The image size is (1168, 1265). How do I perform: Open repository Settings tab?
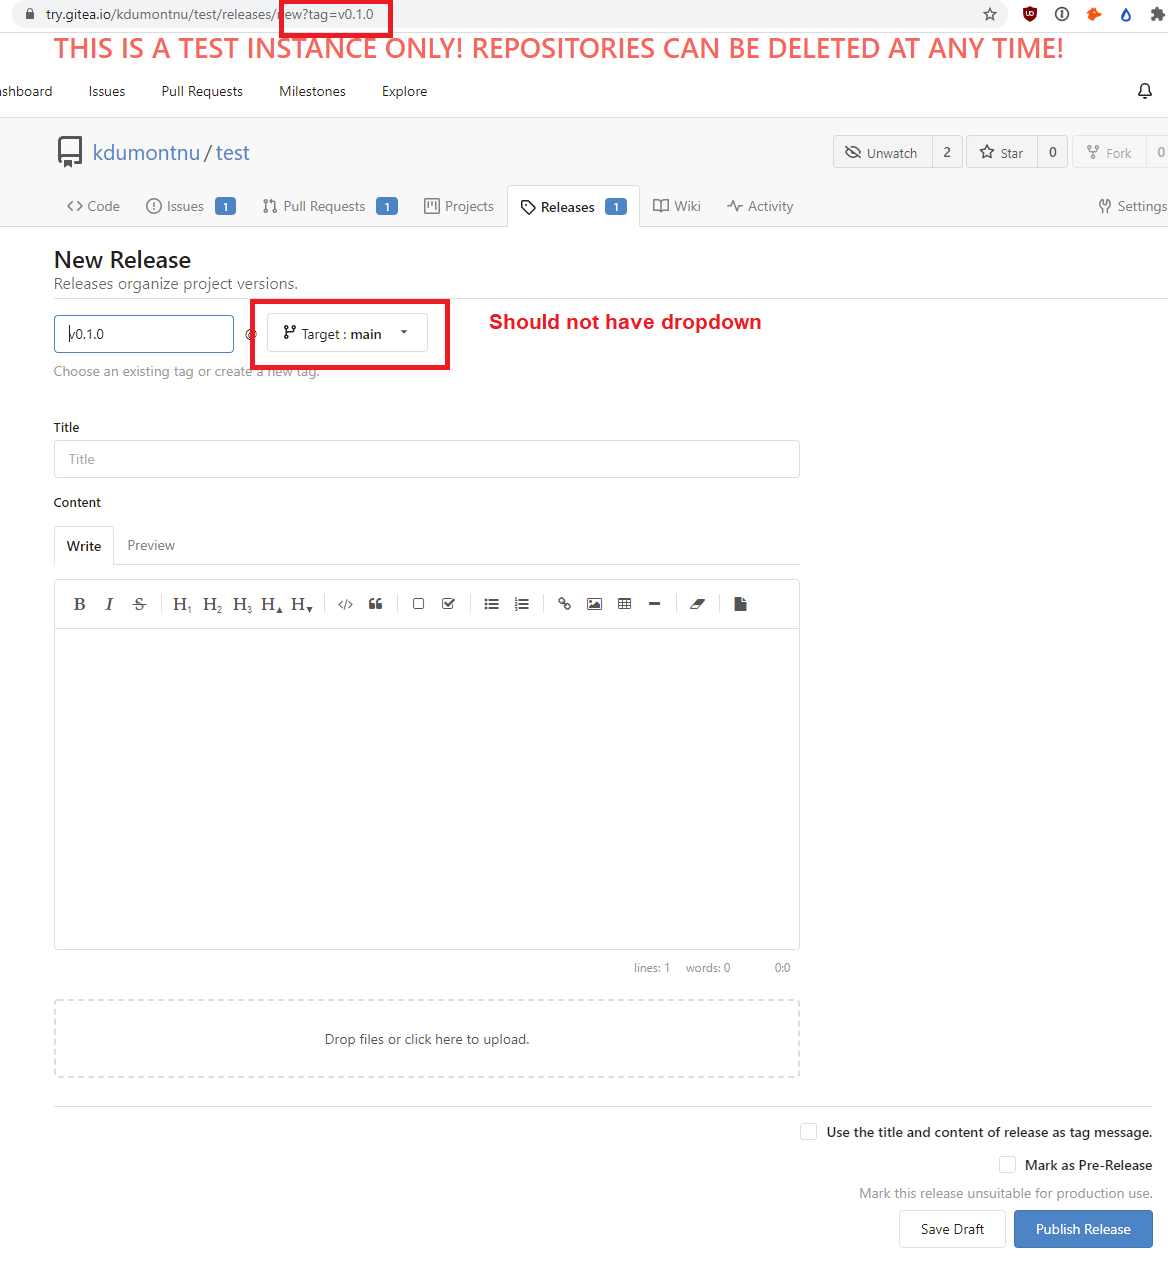click(x=1132, y=206)
